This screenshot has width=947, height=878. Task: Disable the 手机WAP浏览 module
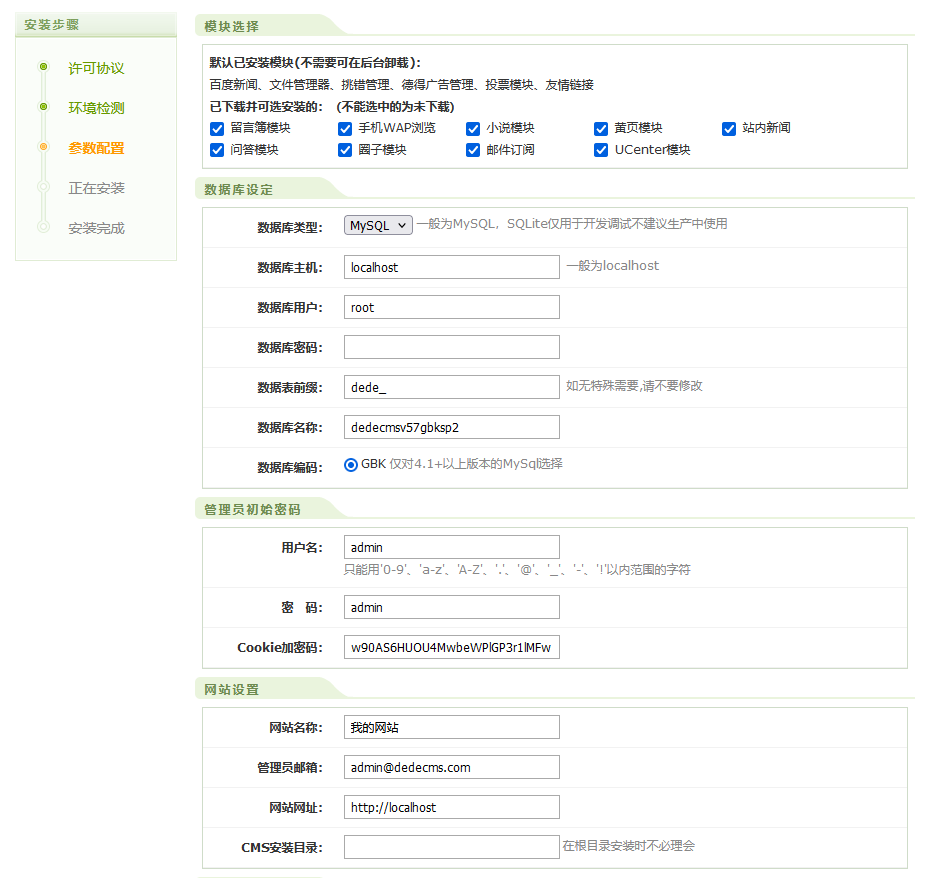click(x=344, y=128)
